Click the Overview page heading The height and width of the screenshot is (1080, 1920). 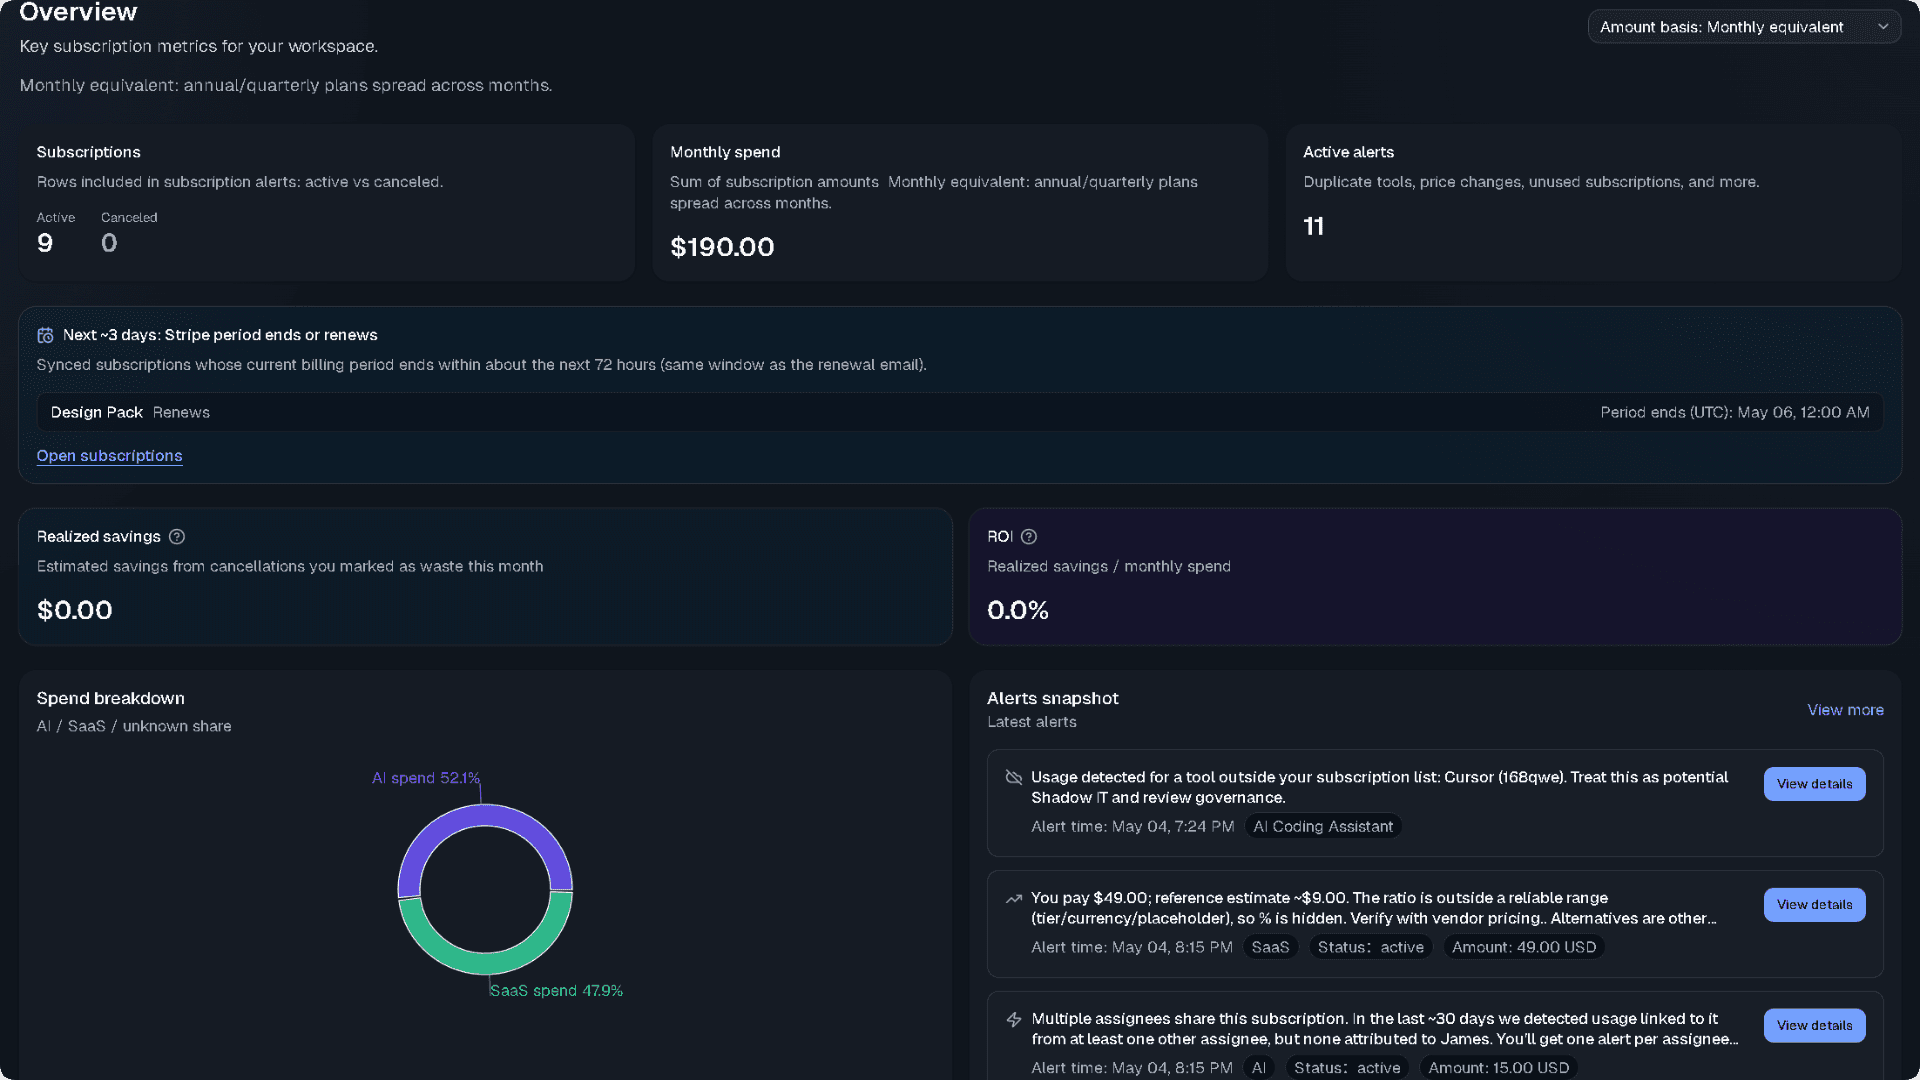[x=78, y=12]
